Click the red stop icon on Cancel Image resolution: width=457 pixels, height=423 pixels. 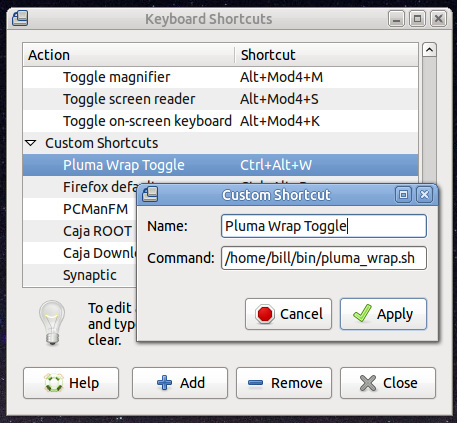[265, 314]
